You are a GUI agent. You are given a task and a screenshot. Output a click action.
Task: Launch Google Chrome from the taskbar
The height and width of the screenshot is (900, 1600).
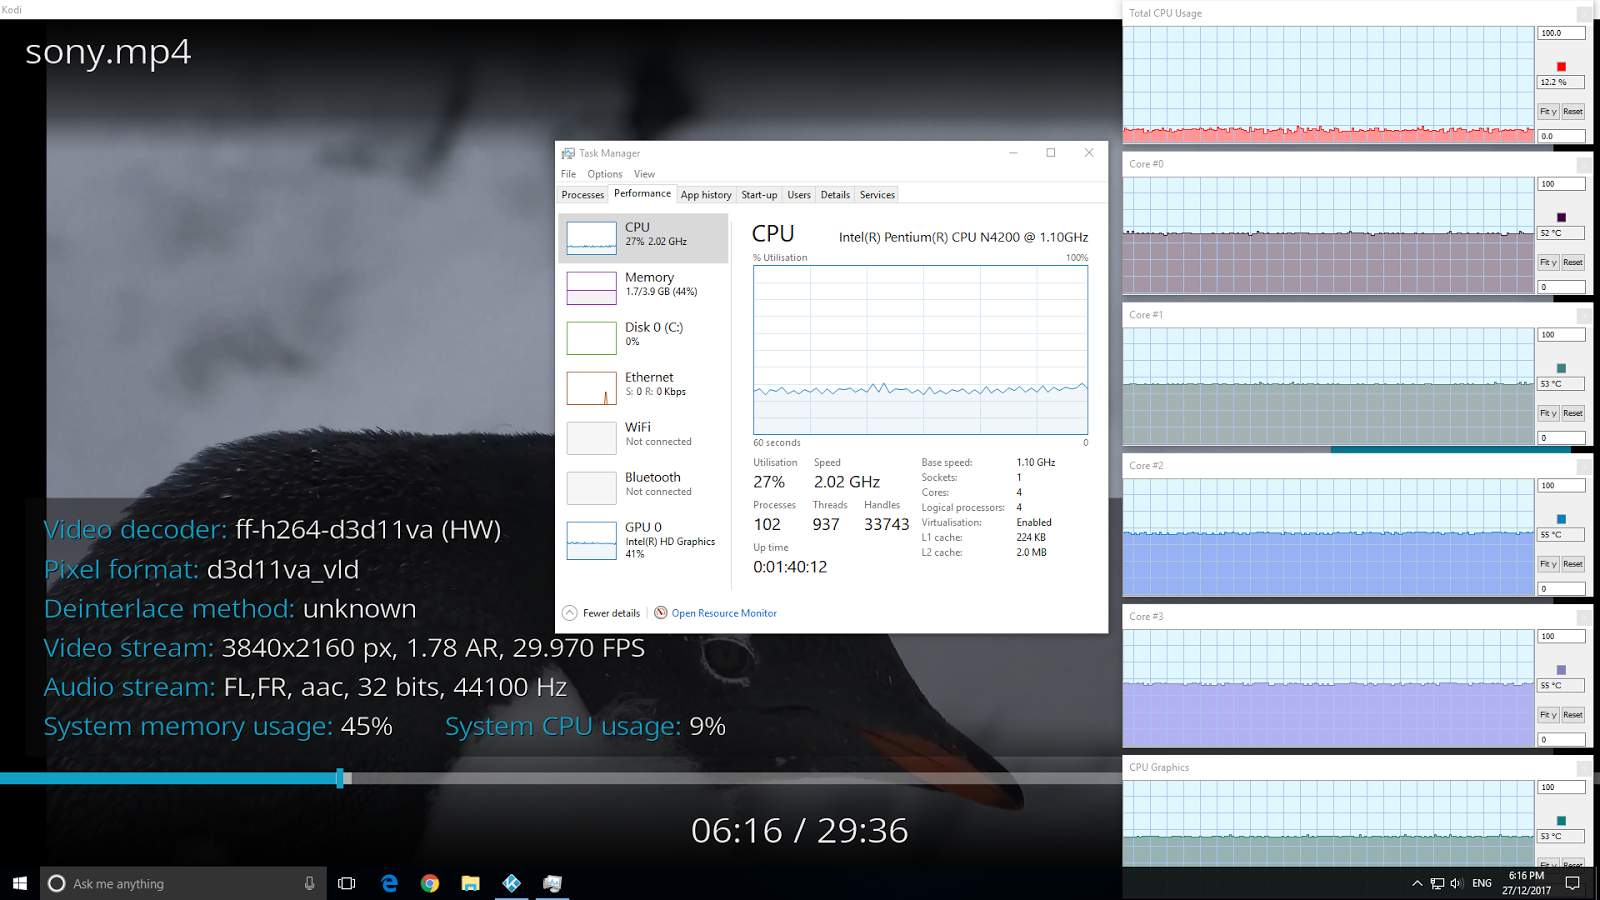click(x=430, y=883)
